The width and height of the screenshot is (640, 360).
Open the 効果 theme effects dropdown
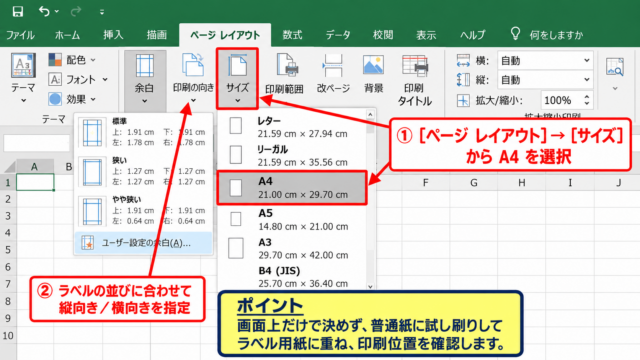72,99
